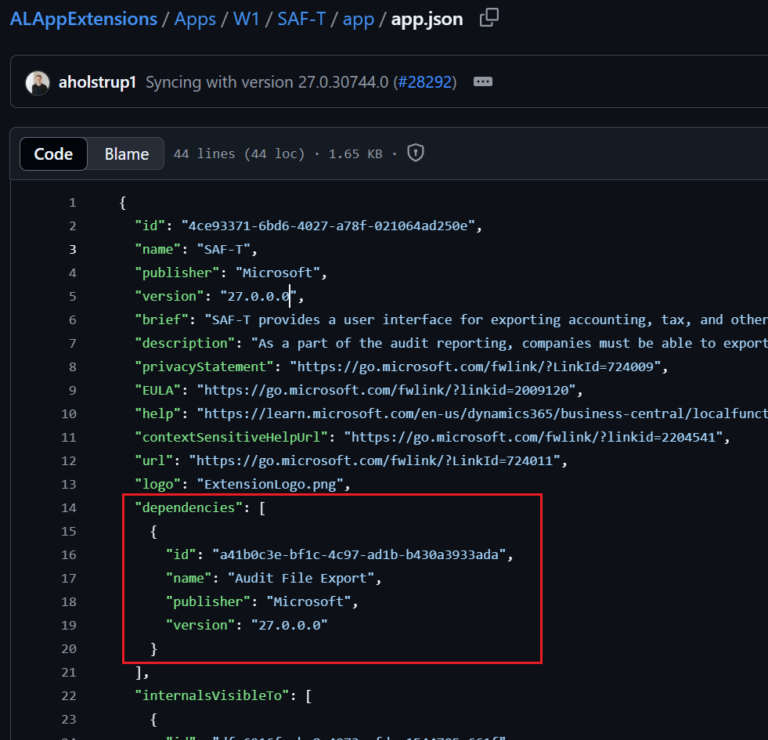Viewport: 768px width, 740px height.
Task: Select line number 1 in the gutter
Action: click(x=72, y=203)
